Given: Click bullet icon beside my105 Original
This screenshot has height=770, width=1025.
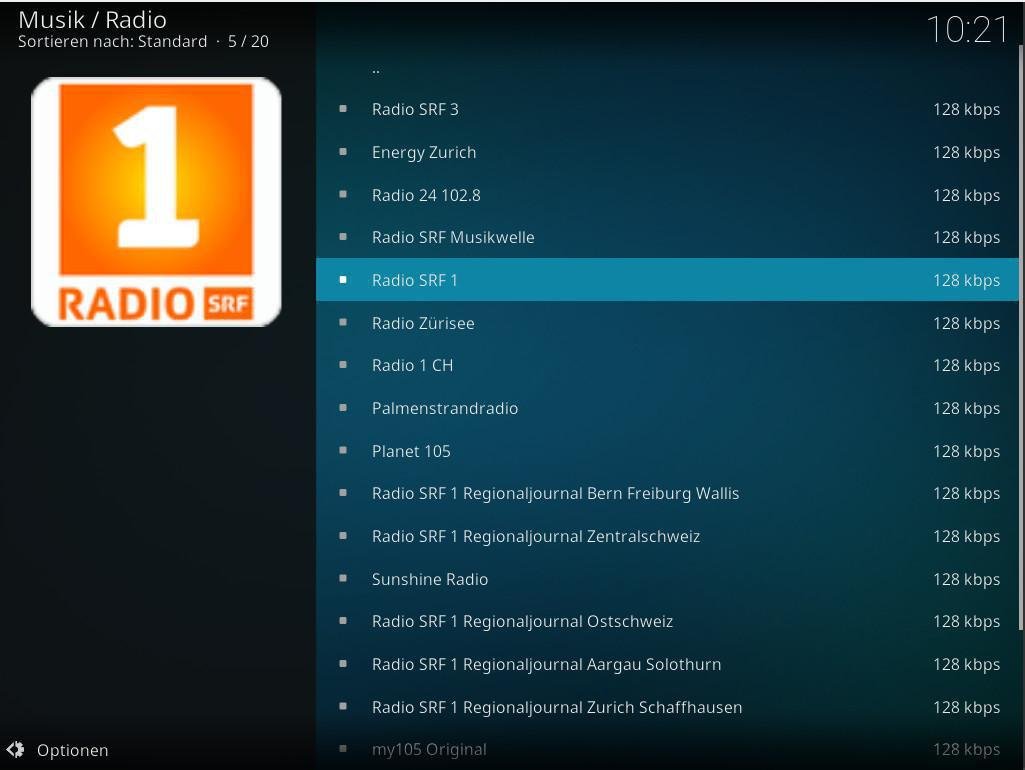Looking at the screenshot, I should [343, 749].
